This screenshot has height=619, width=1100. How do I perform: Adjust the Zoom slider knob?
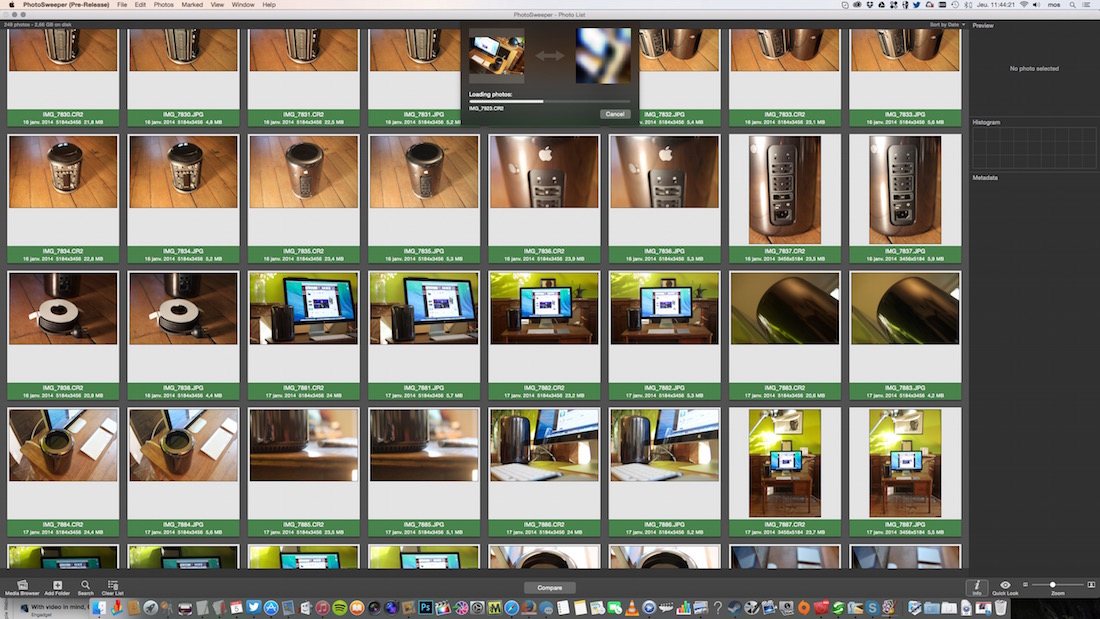(x=1052, y=584)
